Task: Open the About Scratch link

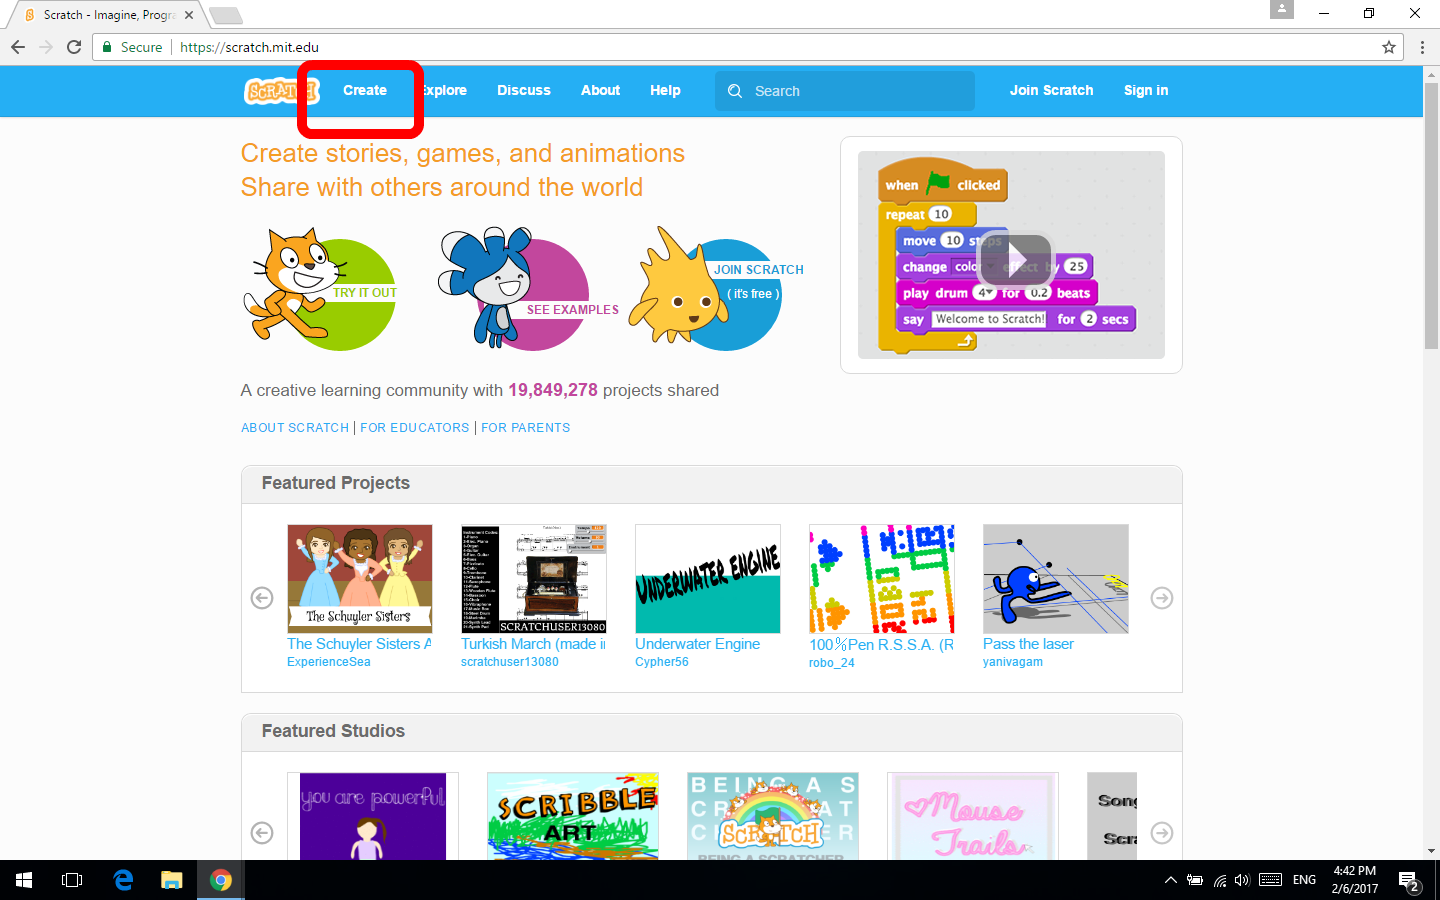Action: 295,427
